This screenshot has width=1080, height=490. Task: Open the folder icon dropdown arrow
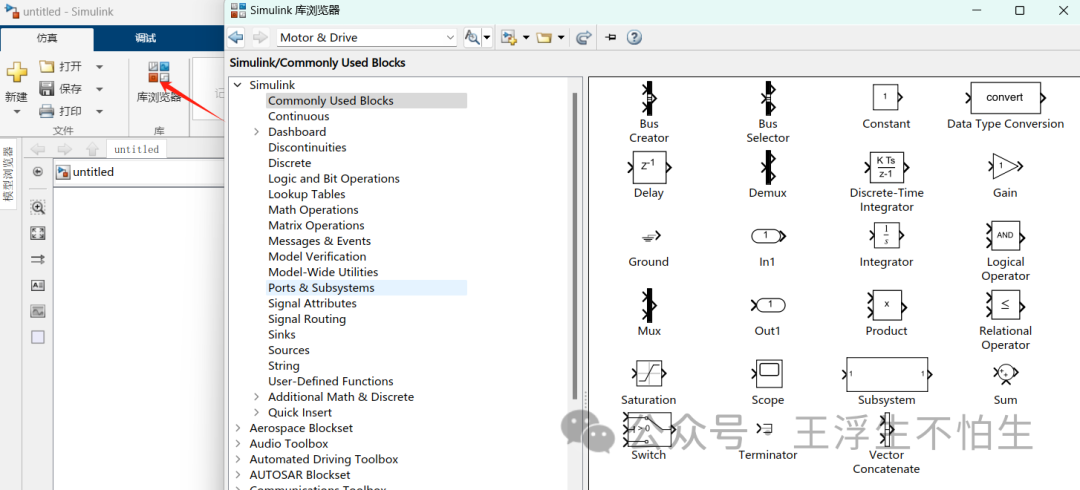pyautogui.click(x=561, y=37)
